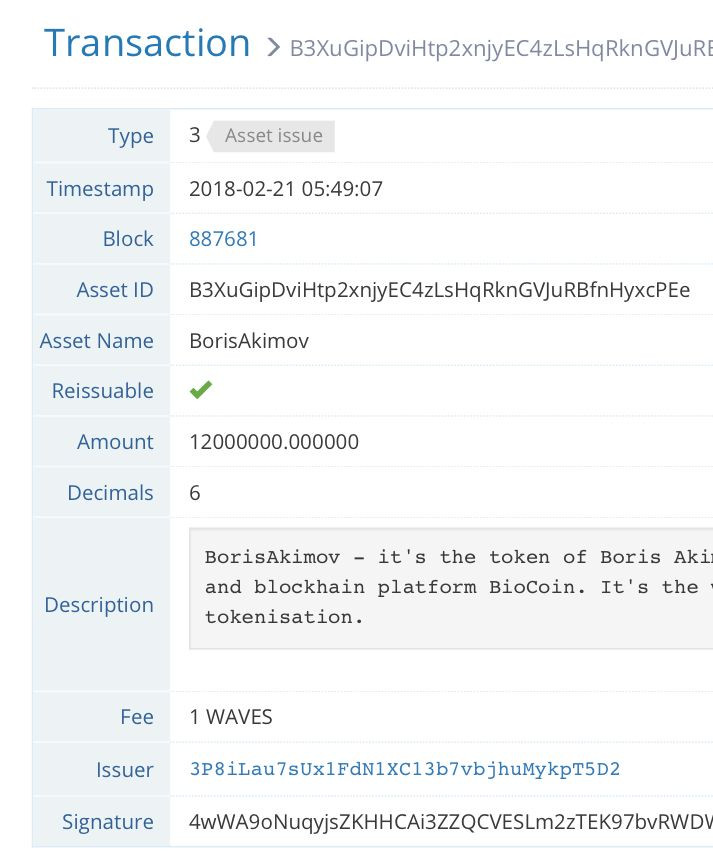Select amount value 12000000.000000
713x855 pixels.
tap(274, 442)
